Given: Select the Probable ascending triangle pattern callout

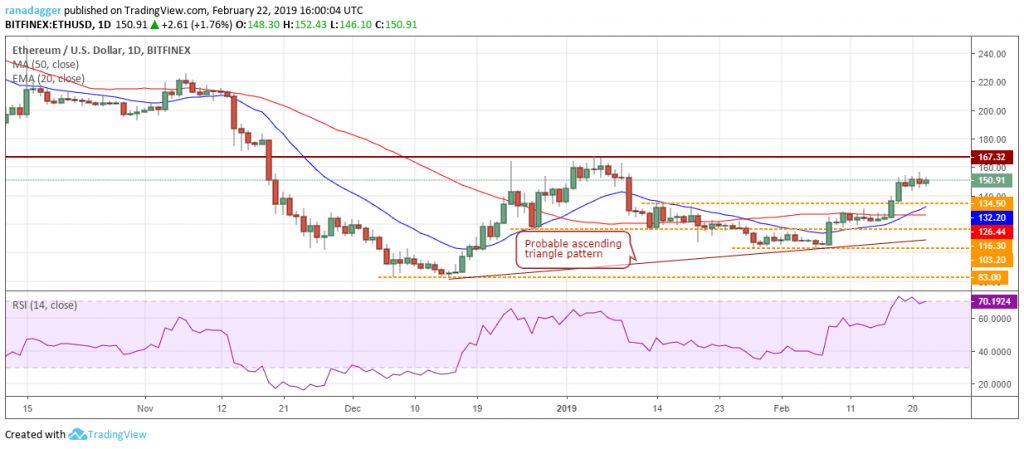Looking at the screenshot, I should 573,249.
